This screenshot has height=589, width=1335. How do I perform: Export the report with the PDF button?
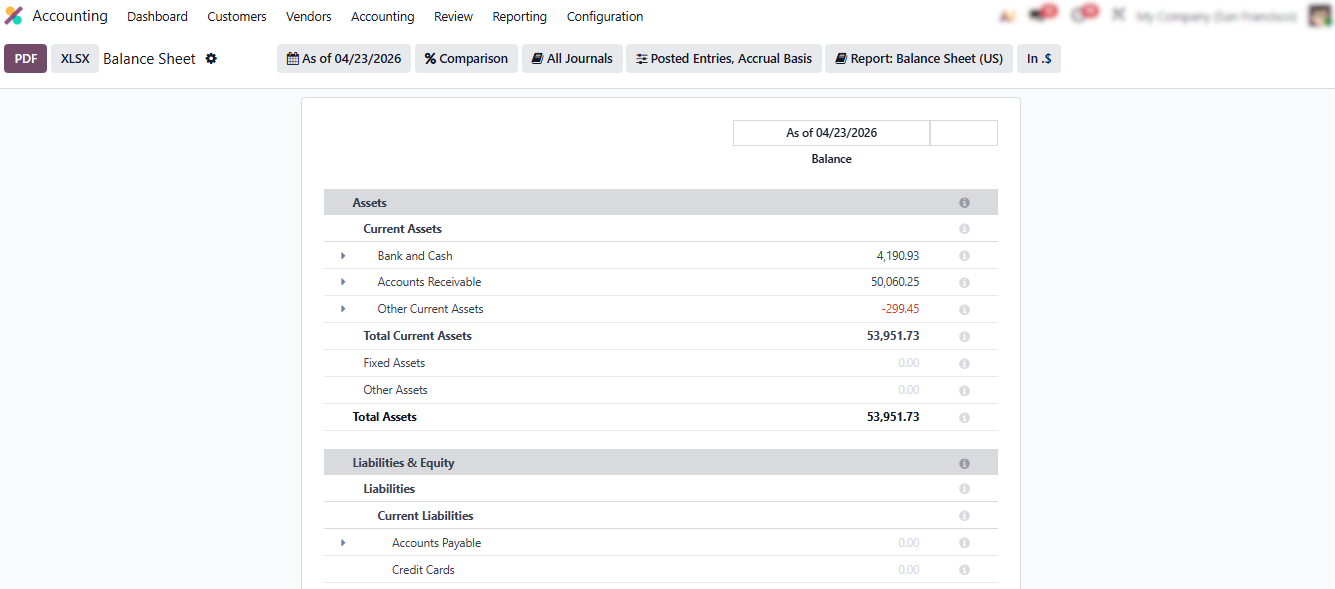[26, 59]
